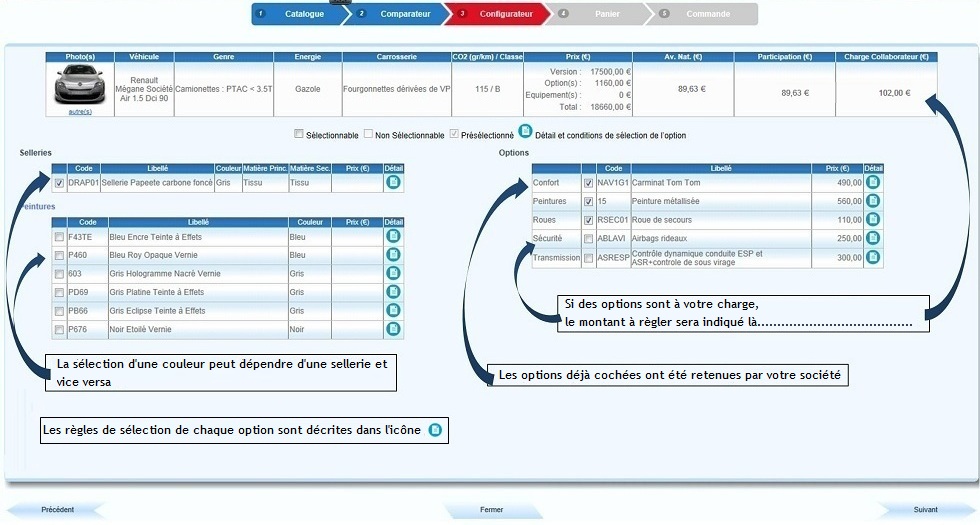Image resolution: width=980 pixels, height=525 pixels.
Task: Click the Renault Mégane photo thumbnail
Action: tap(80, 84)
